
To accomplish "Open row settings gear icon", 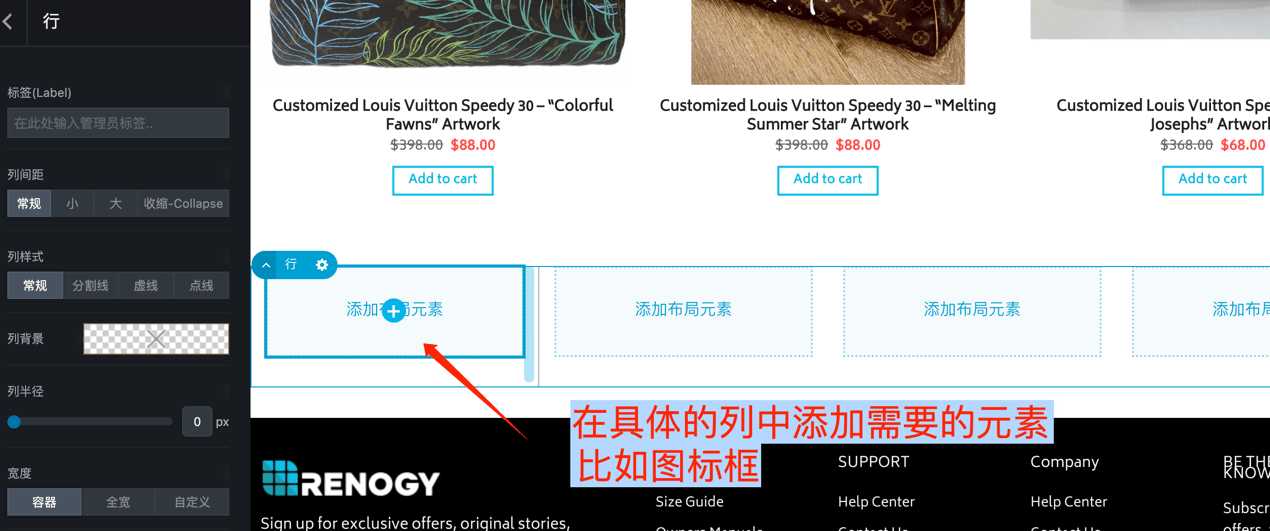I will click(x=322, y=265).
